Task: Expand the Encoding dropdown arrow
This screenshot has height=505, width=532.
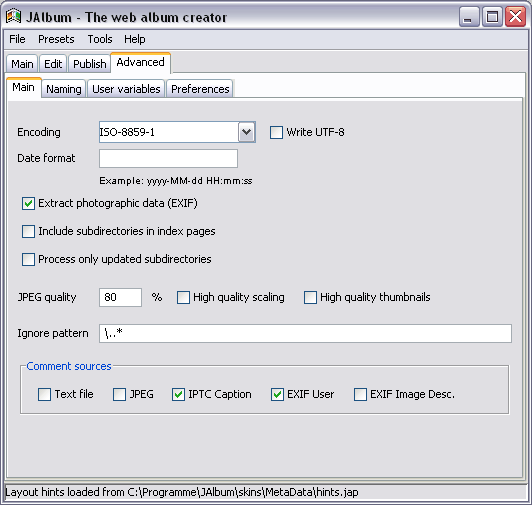Action: (247, 132)
